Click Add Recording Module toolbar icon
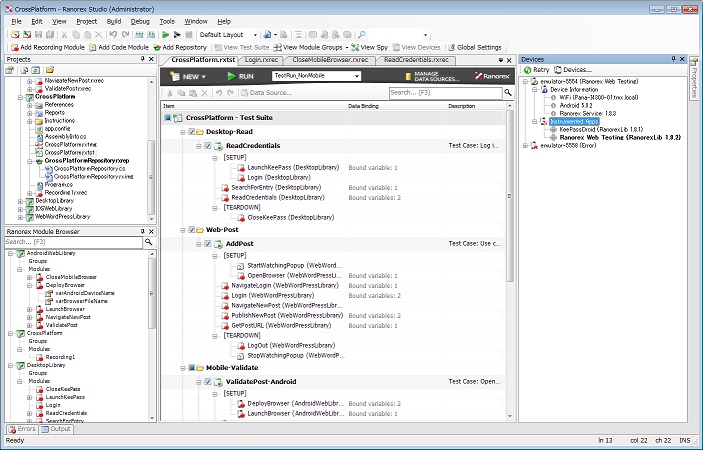703x450 pixels. point(13,47)
